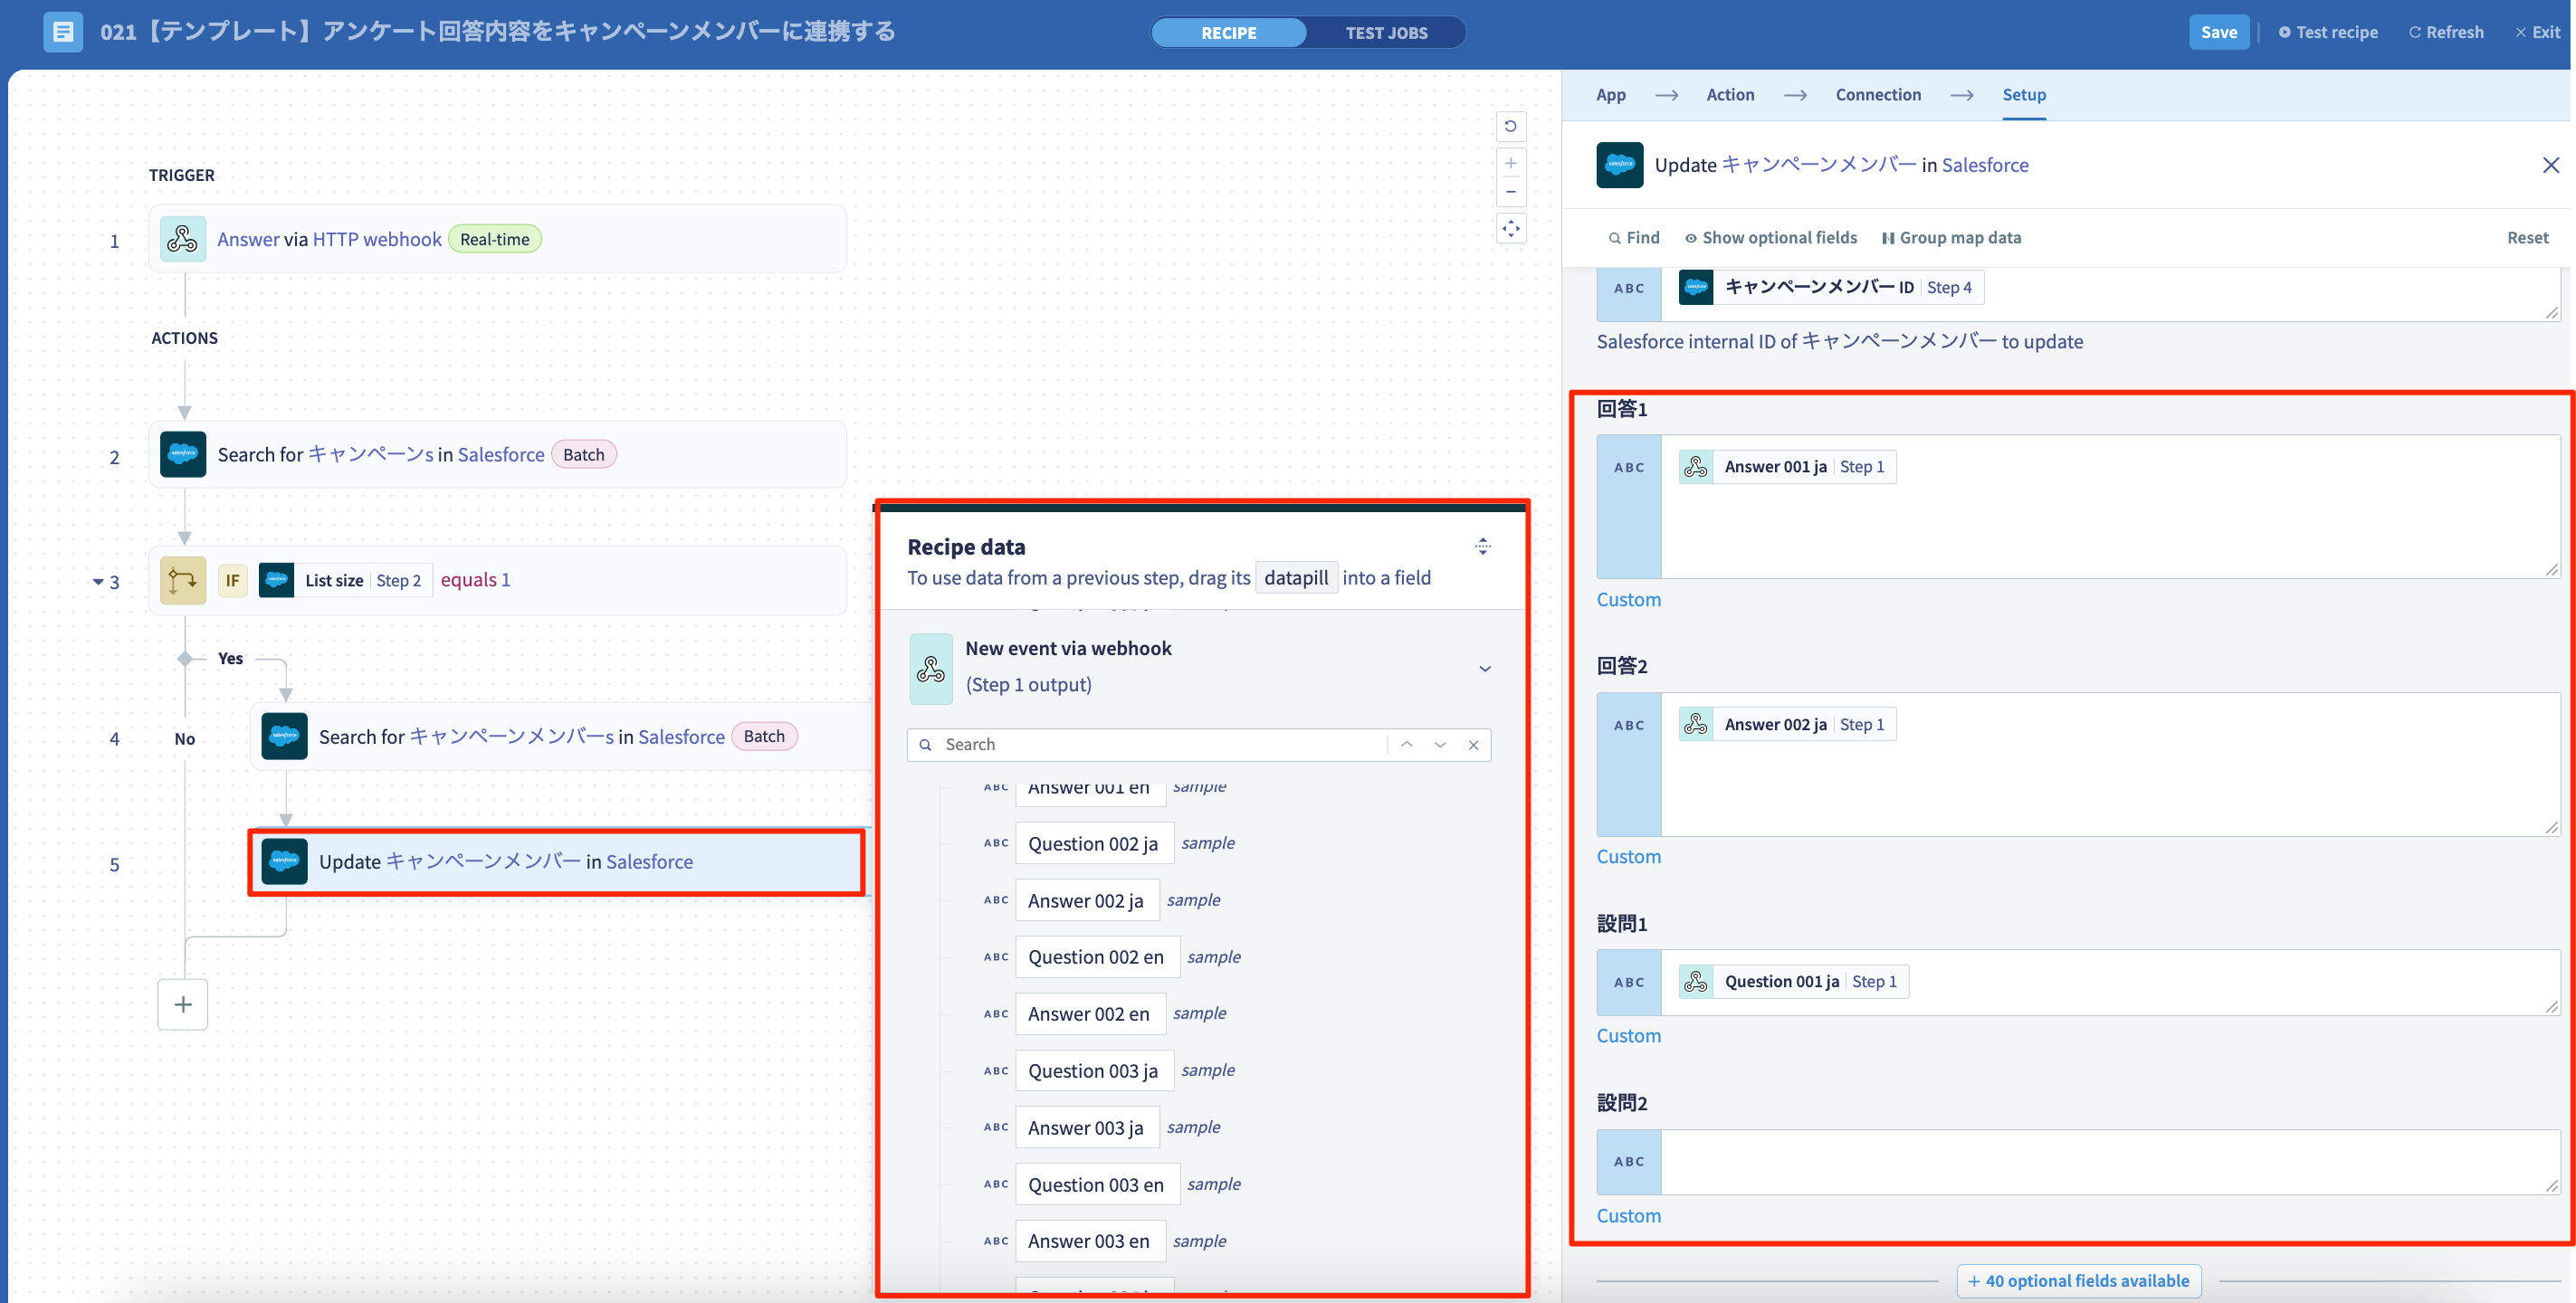Select Question 002 en datapill
This screenshot has width=2576, height=1303.
pos(1096,957)
